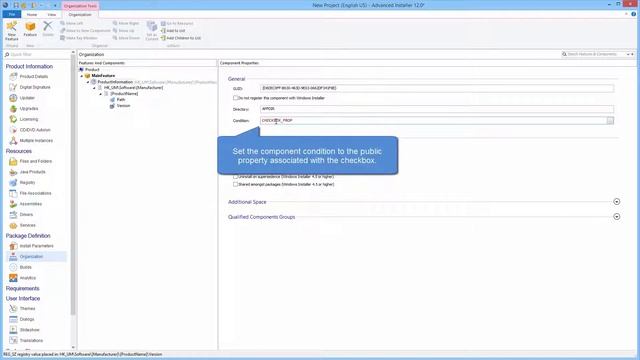Open CD/DVD Autorun page
640x360 pixels.
point(35,130)
